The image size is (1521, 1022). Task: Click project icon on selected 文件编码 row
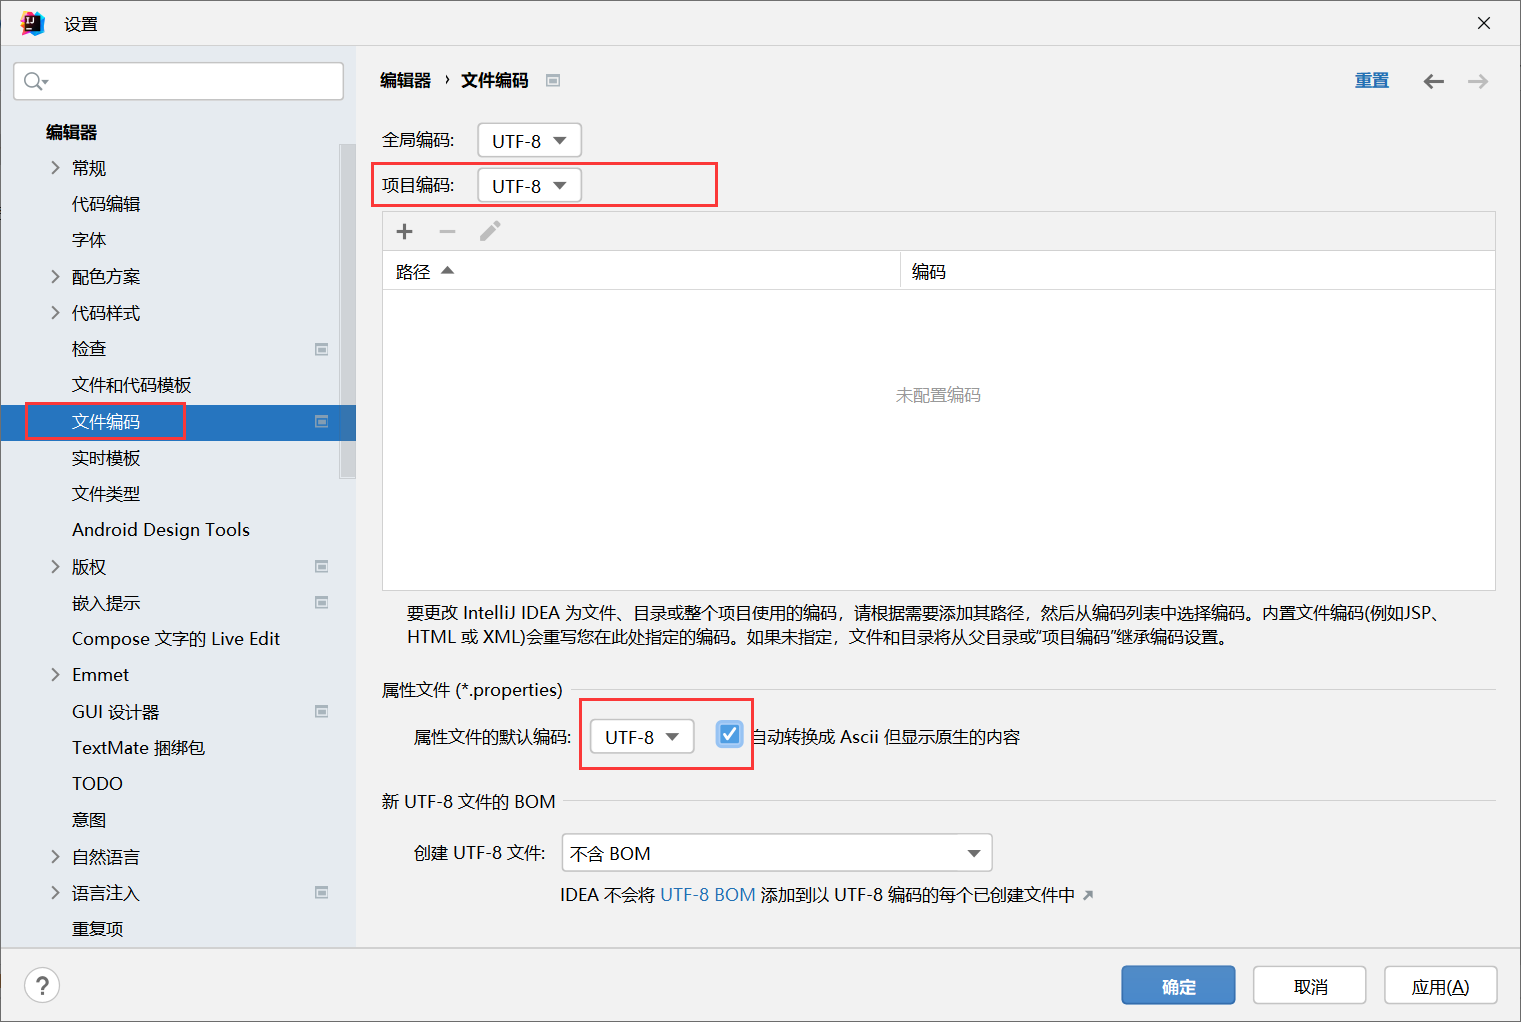[x=322, y=422]
